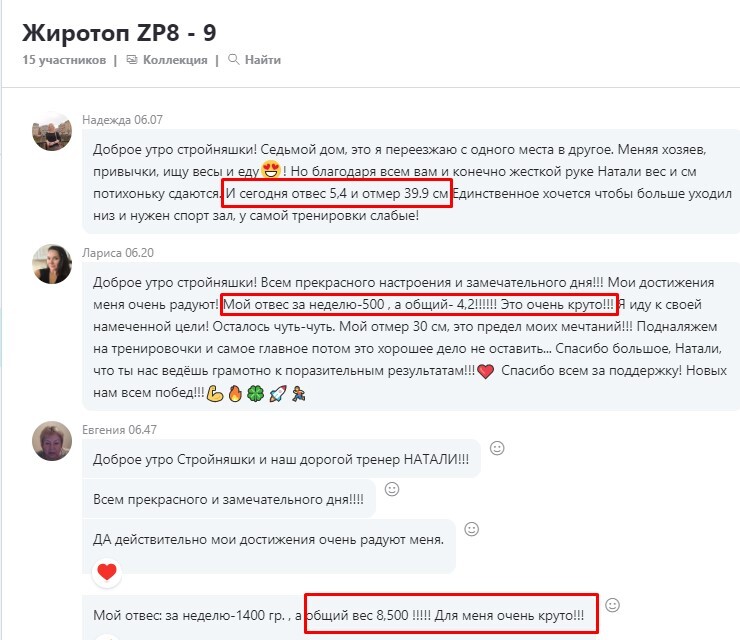
Task: Open Лариса's profile avatar
Action: [x=52, y=264]
